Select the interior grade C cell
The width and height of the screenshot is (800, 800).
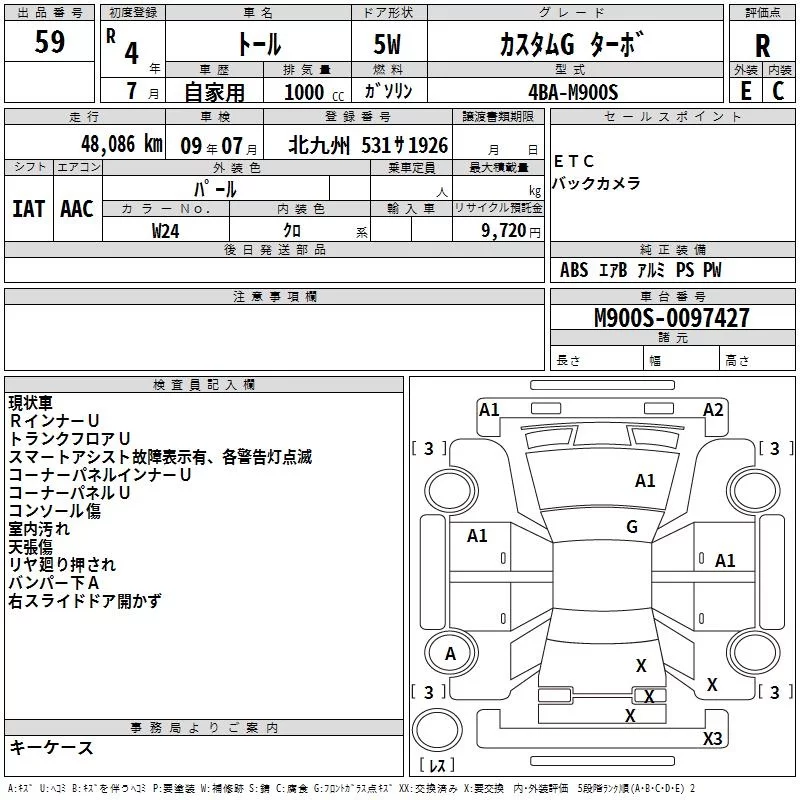(x=779, y=91)
